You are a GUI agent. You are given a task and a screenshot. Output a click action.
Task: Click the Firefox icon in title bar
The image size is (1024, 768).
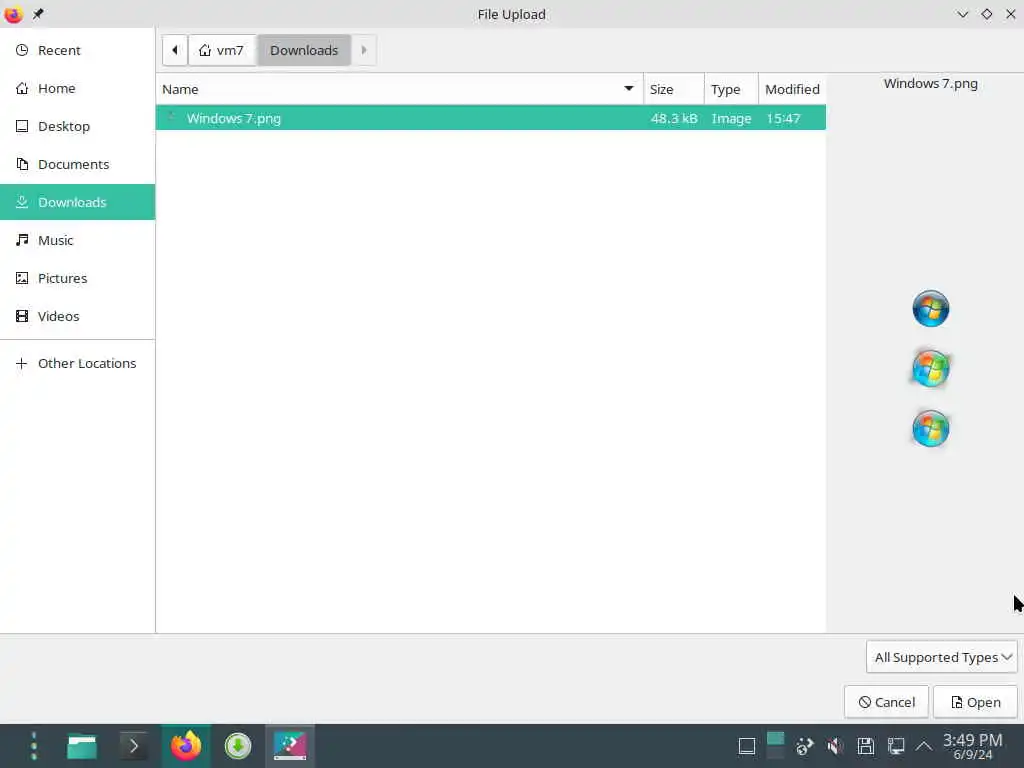[13, 14]
